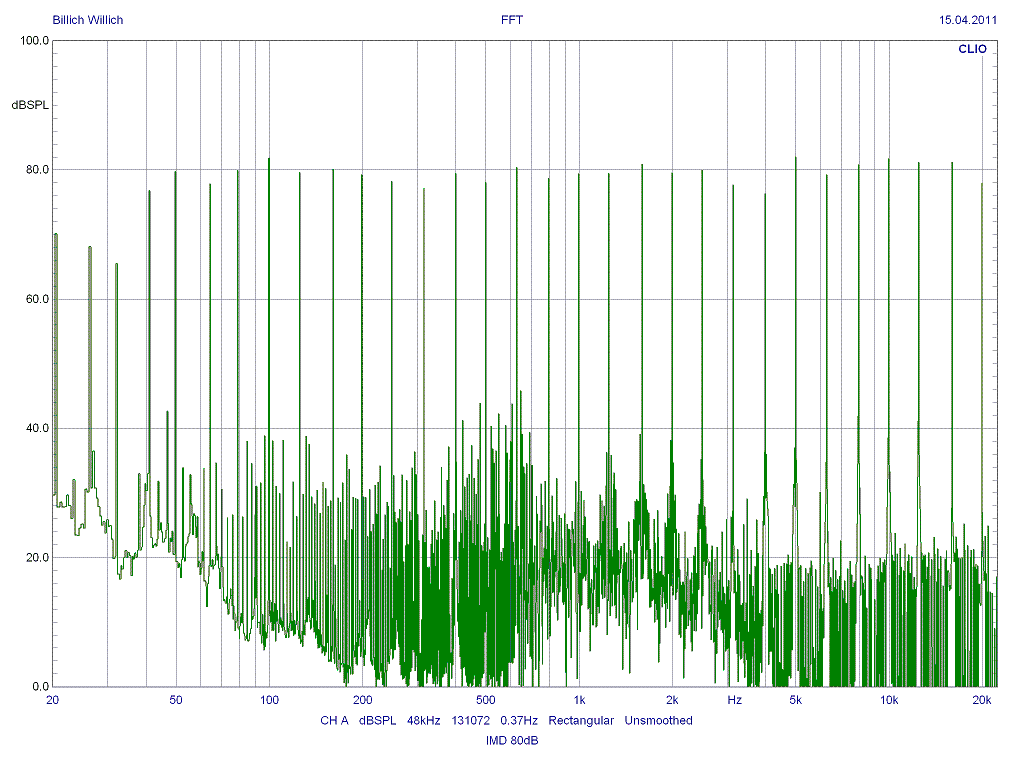
Task: Select the 100.0 y-axis tick label
Action: [35, 41]
